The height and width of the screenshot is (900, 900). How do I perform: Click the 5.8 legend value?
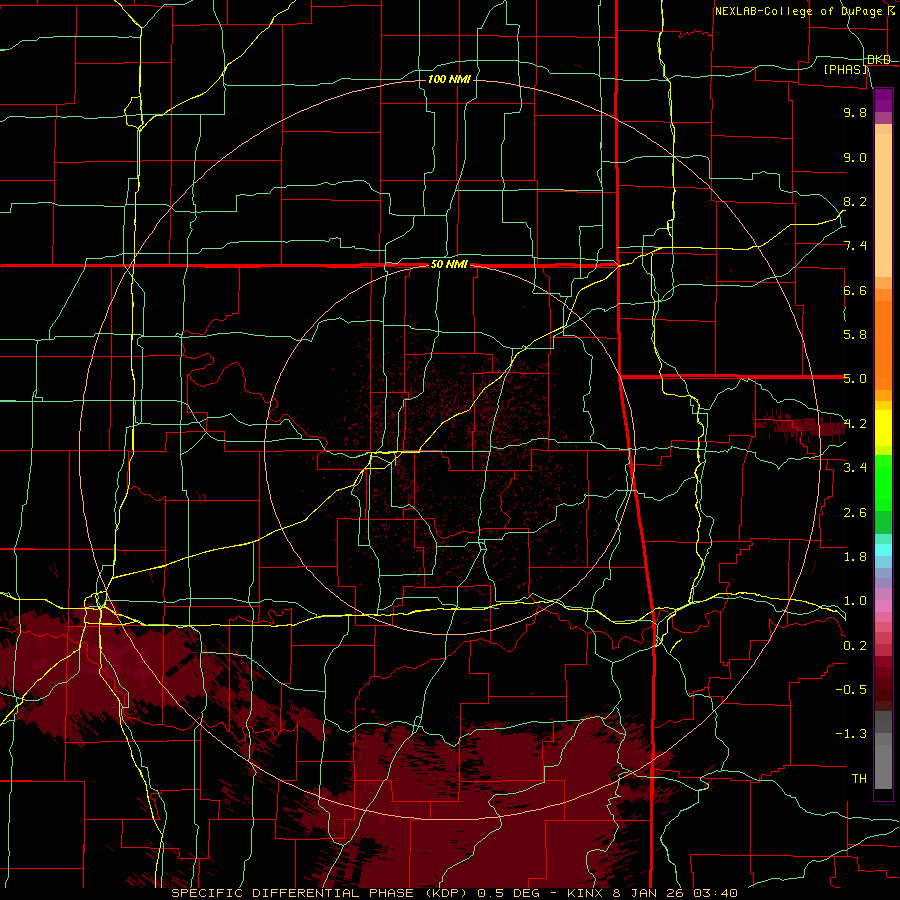click(855, 335)
